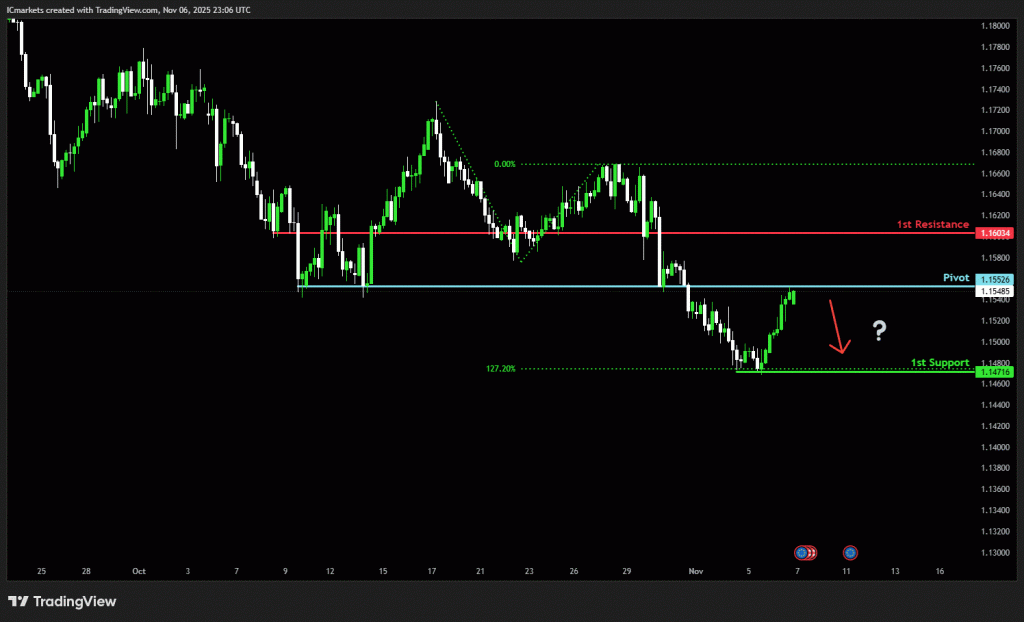Open the EU economic event icon near Nov 11
1024x622 pixels.
(x=850, y=552)
